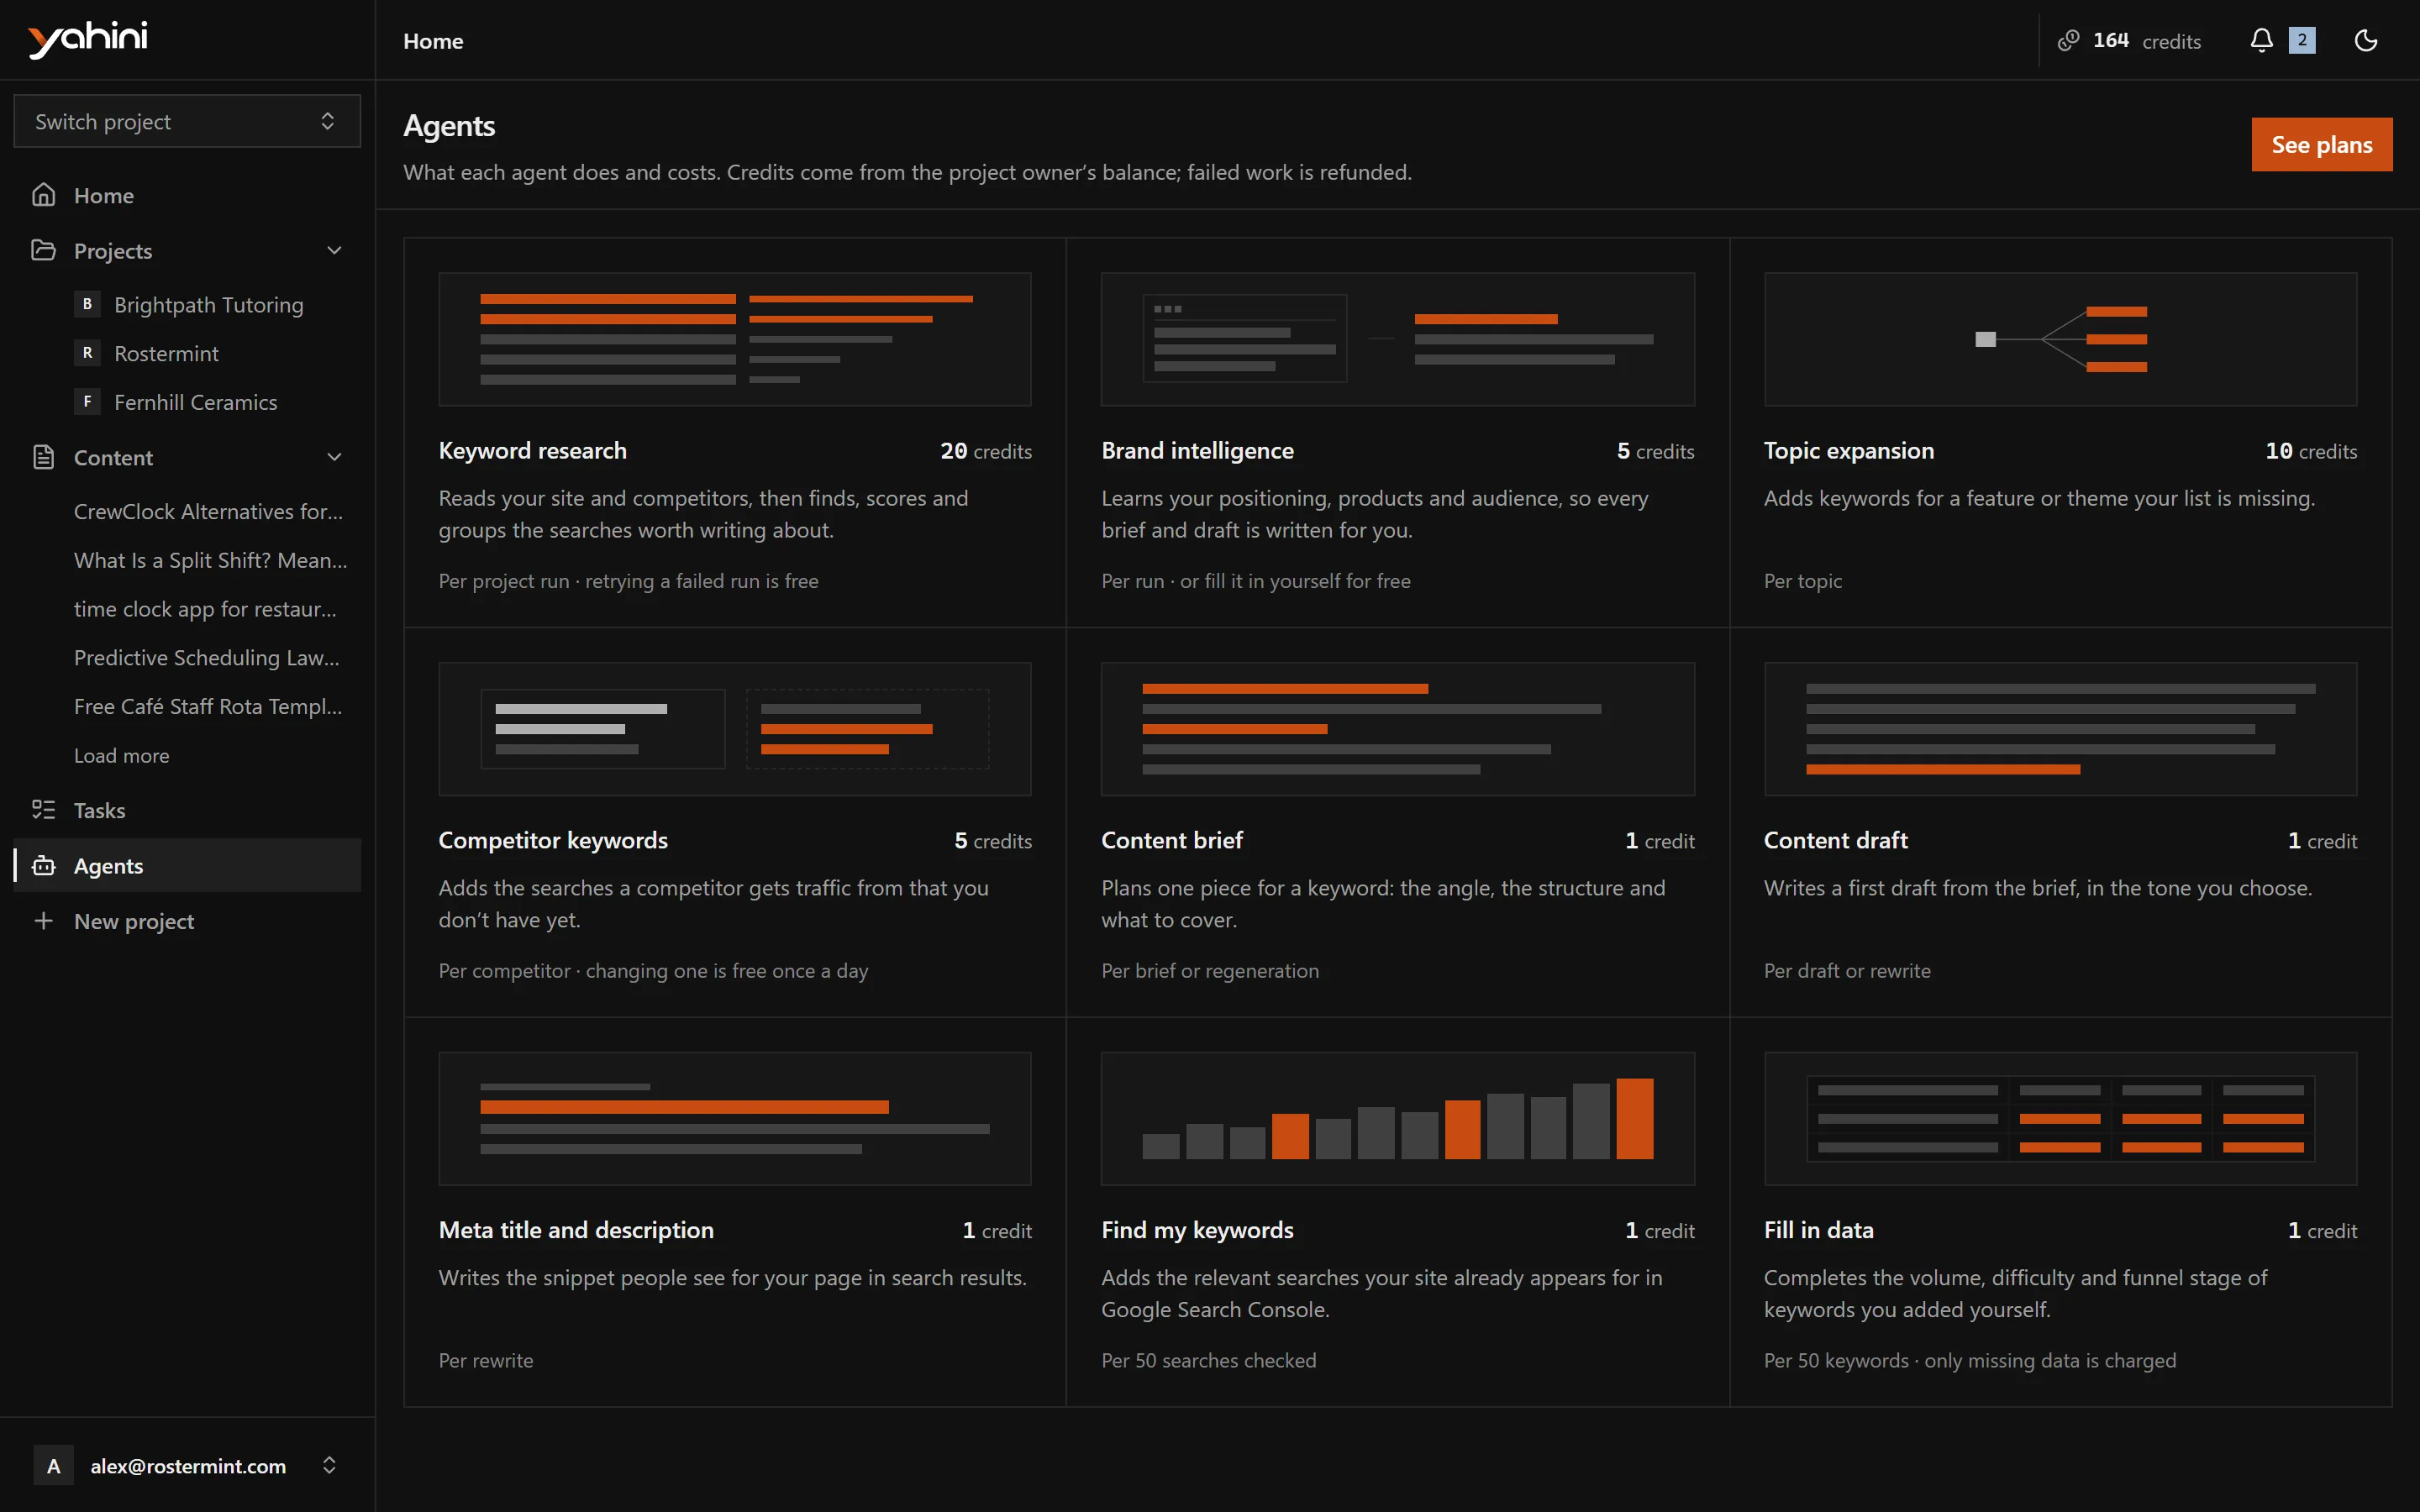Click the Keyword research card thumbnail
This screenshot has width=2420, height=1512.
[735, 339]
